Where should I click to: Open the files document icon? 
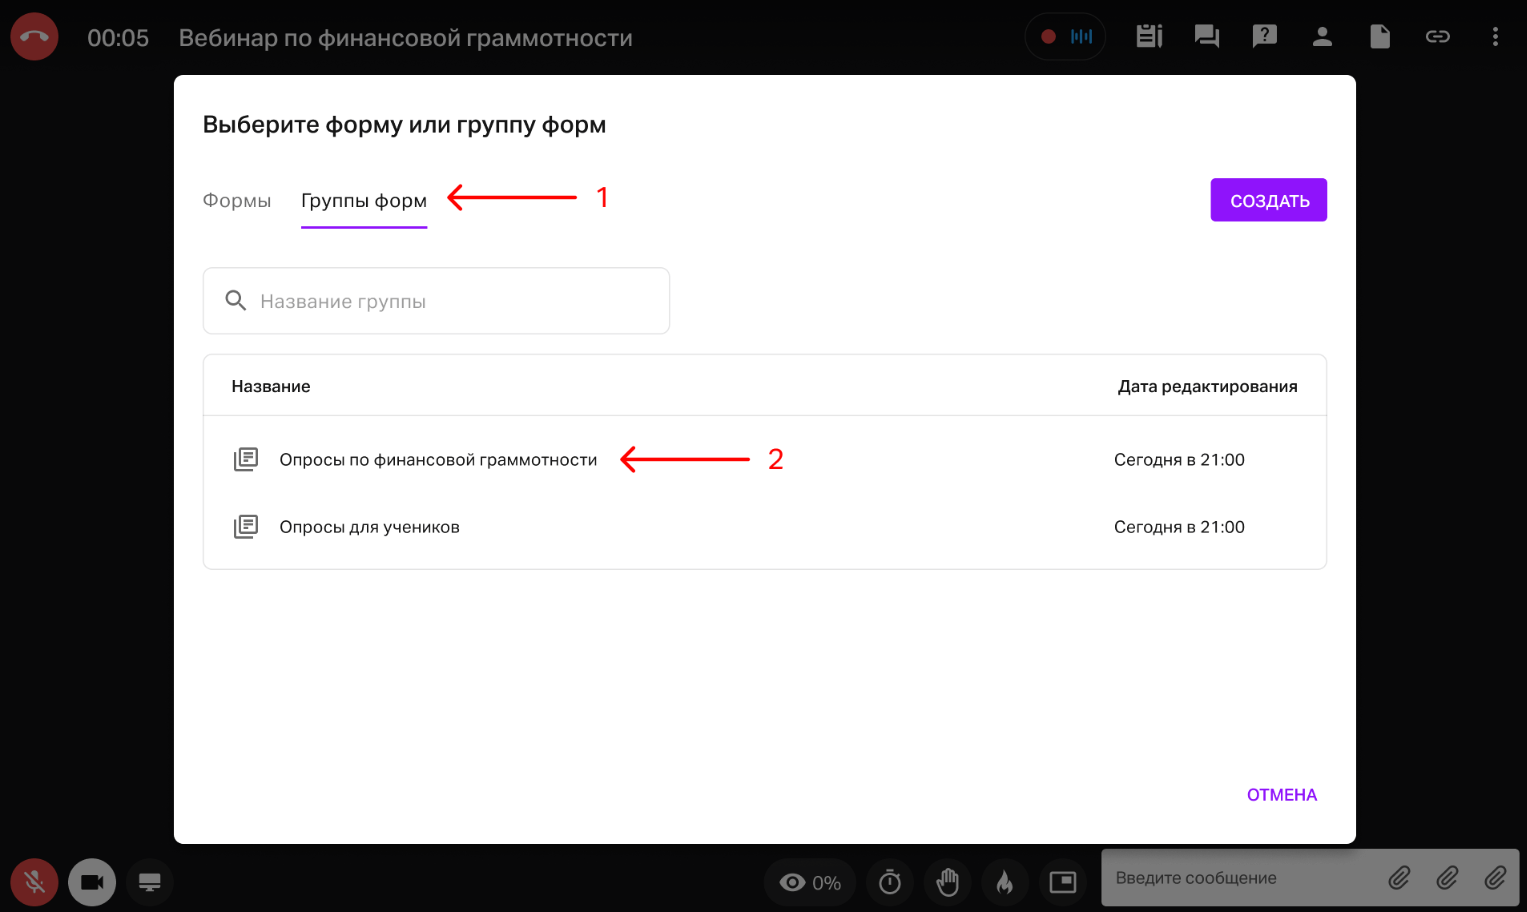pos(1379,37)
